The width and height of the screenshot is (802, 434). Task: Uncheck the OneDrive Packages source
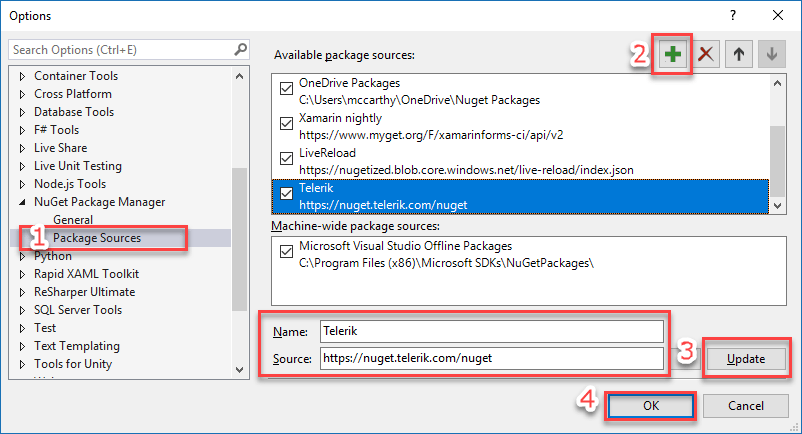288,91
